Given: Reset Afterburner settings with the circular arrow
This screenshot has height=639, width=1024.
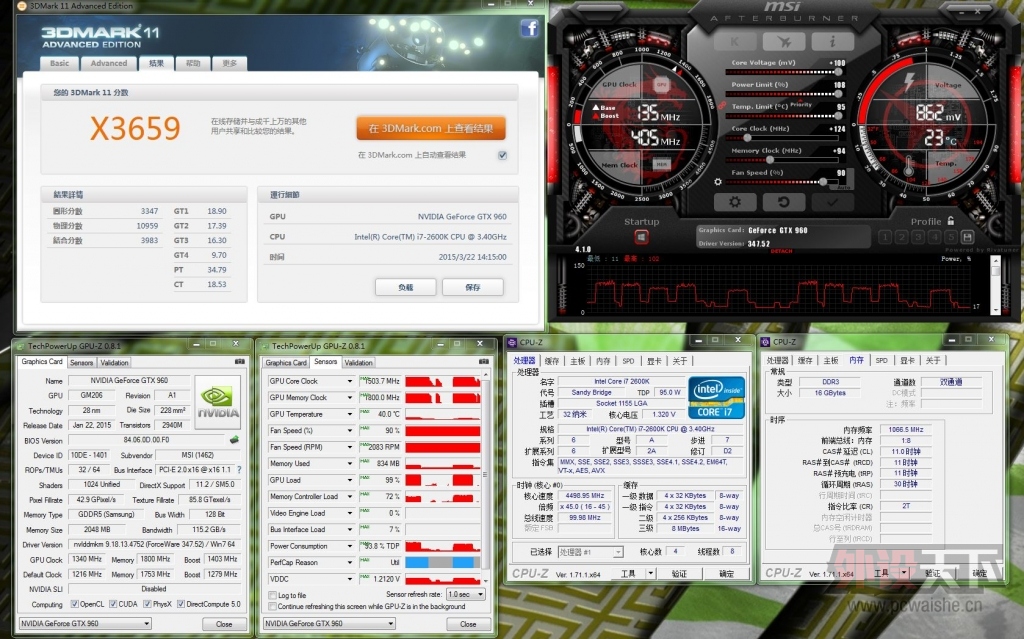Looking at the screenshot, I should pyautogui.click(x=784, y=202).
